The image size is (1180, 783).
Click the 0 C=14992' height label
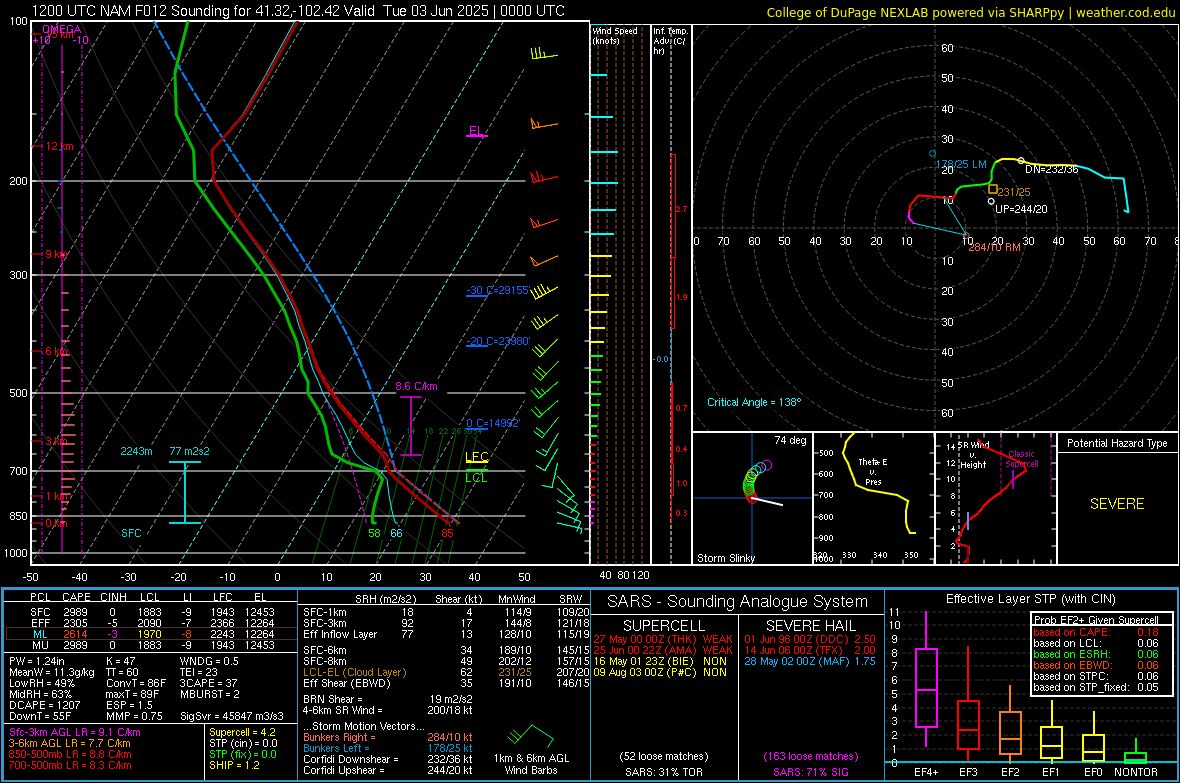[493, 423]
